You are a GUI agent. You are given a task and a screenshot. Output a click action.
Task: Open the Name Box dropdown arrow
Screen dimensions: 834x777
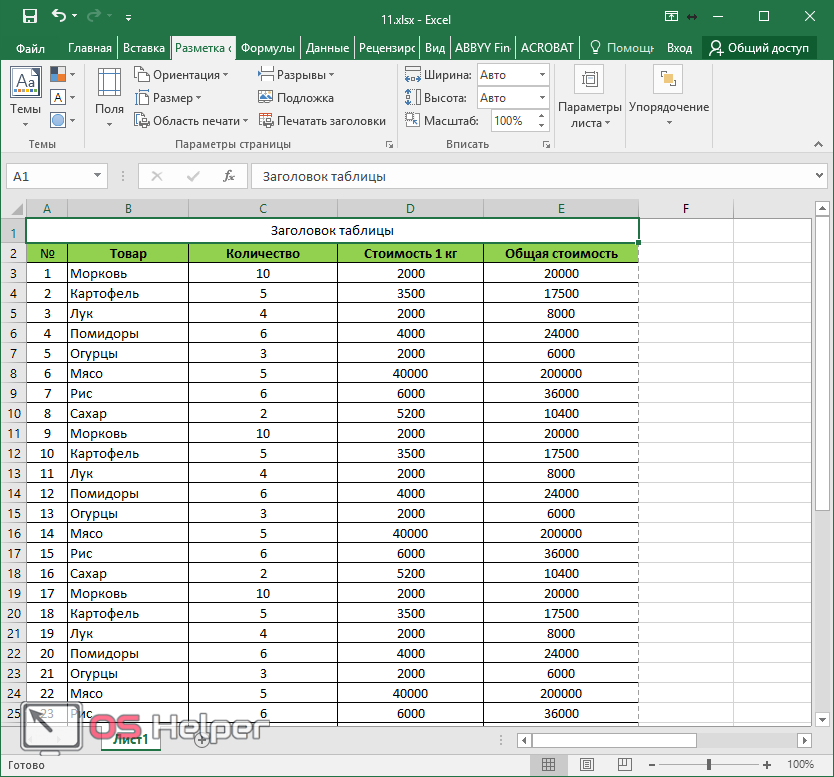[x=98, y=176]
